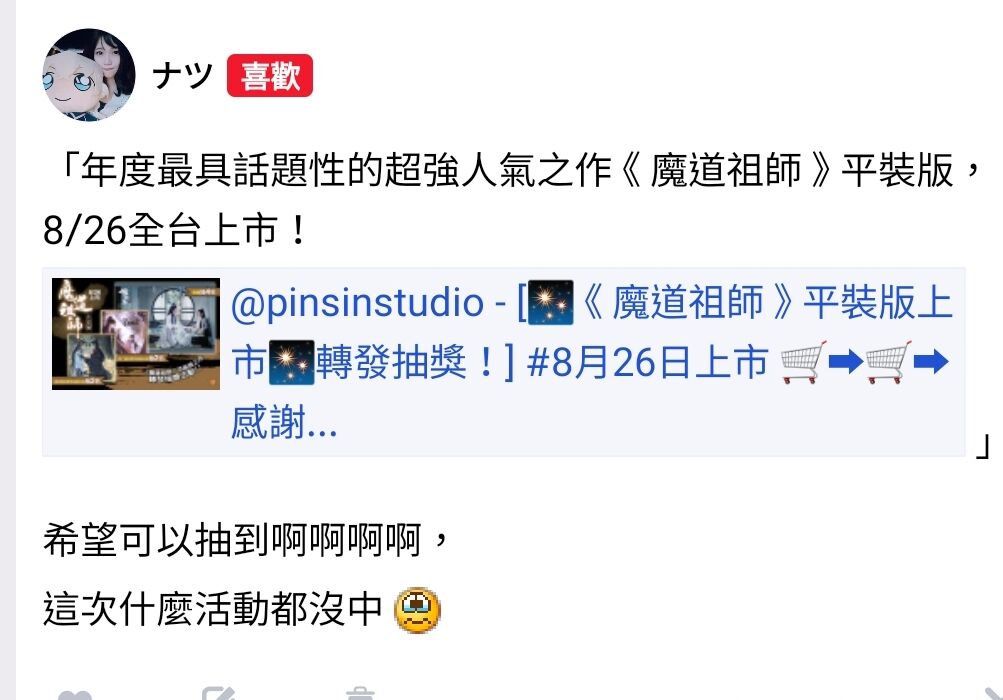Viewport: 1003px width, 700px height.
Task: Like the post with the heart icon
Action: pyautogui.click(x=75, y=695)
